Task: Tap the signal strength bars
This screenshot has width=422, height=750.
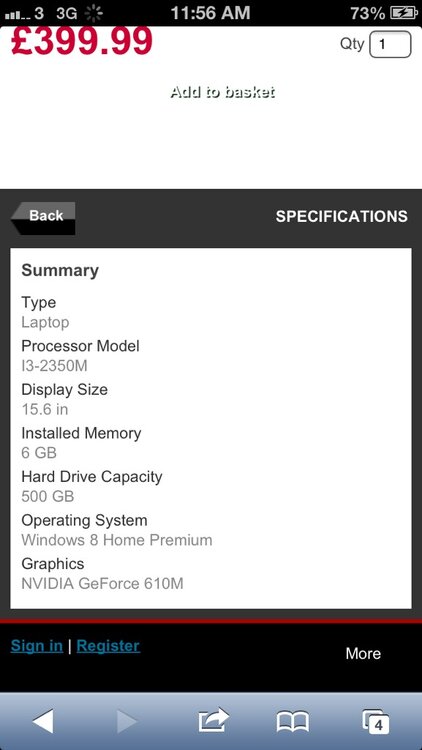Action: pyautogui.click(x=17, y=14)
